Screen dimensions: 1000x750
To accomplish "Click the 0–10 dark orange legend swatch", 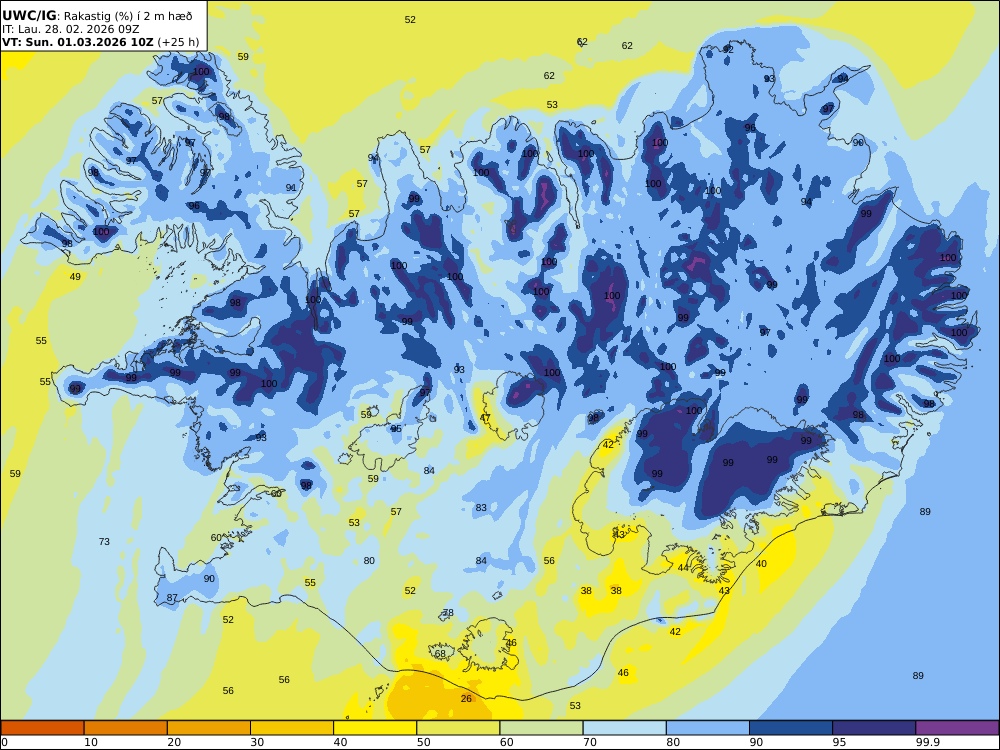I will [43, 728].
